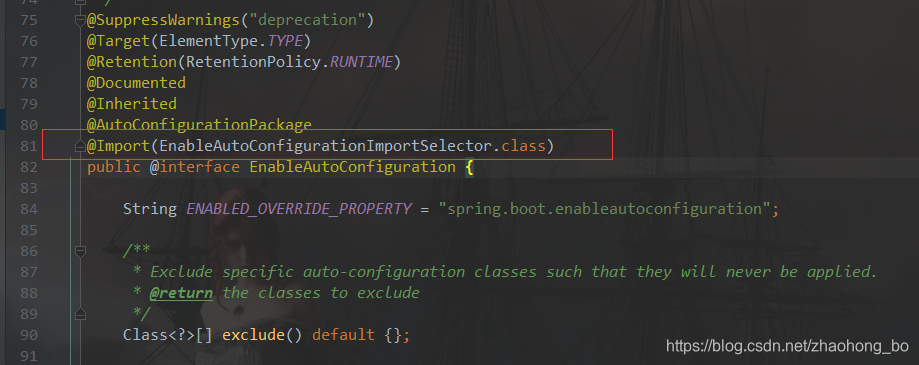Image resolution: width=919 pixels, height=365 pixels.
Task: Click the @return Javadoc tag
Action: pos(181,293)
